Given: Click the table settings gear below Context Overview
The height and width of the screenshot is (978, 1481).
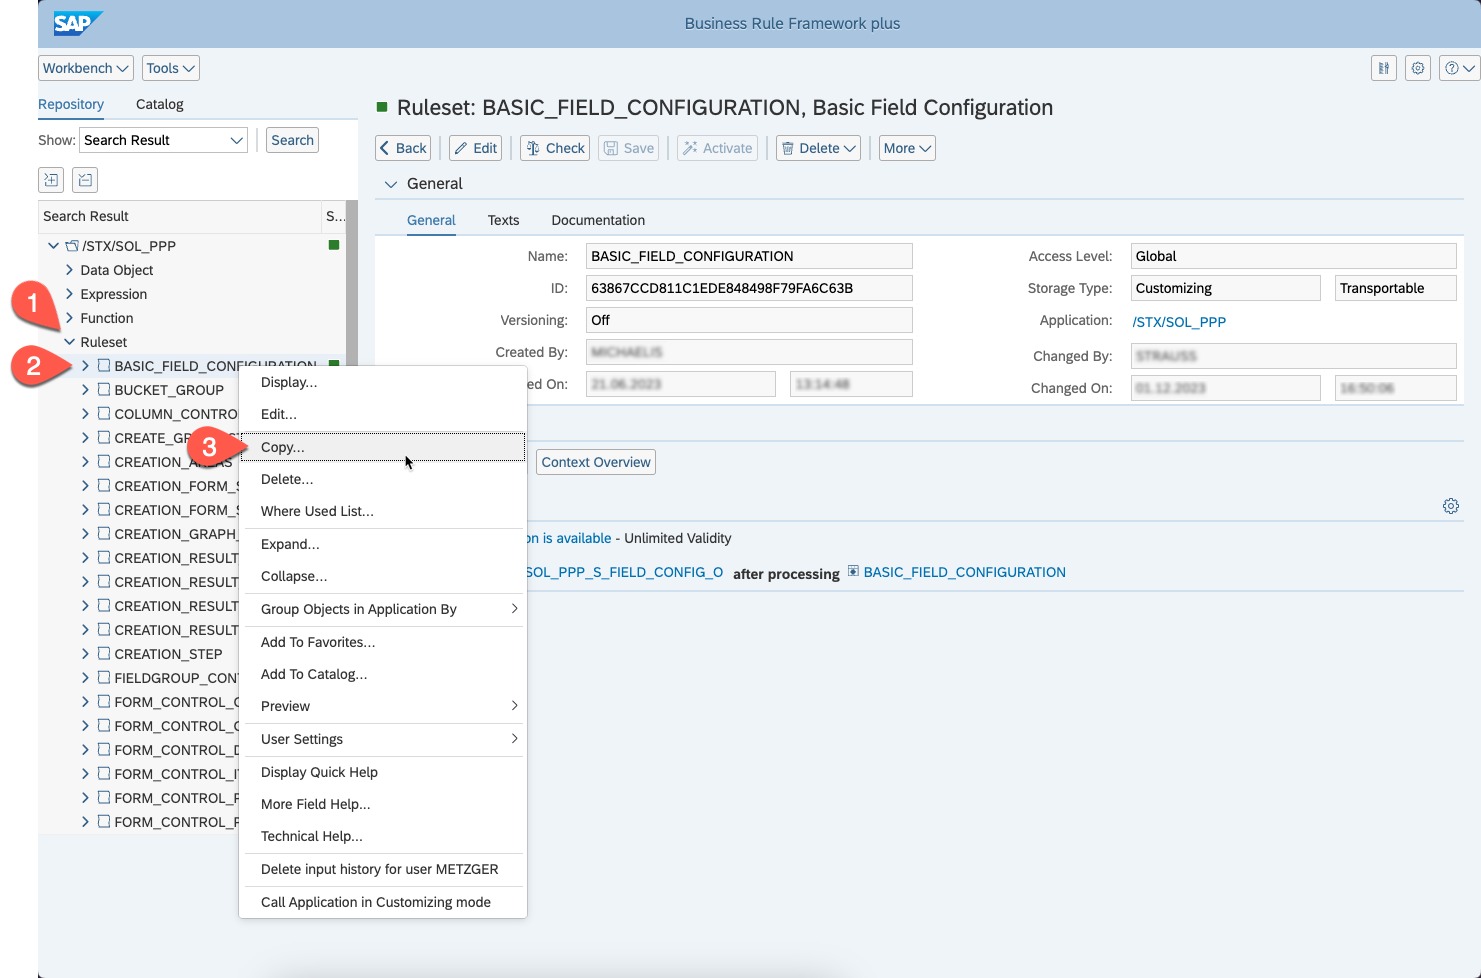Looking at the screenshot, I should pos(1451,506).
